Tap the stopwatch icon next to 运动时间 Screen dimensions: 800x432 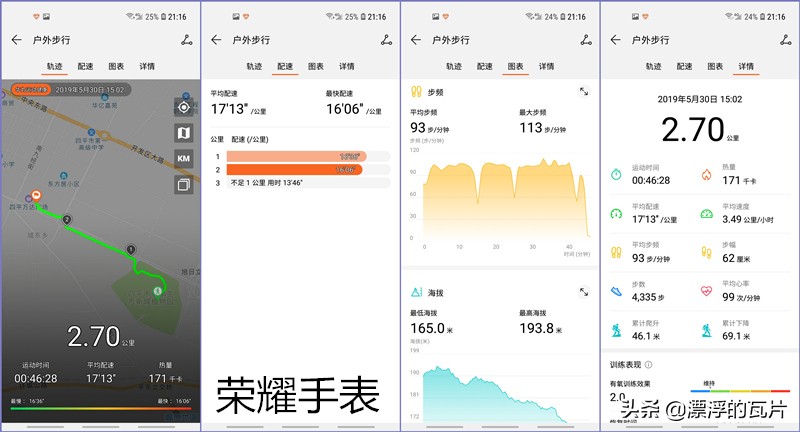coord(616,174)
